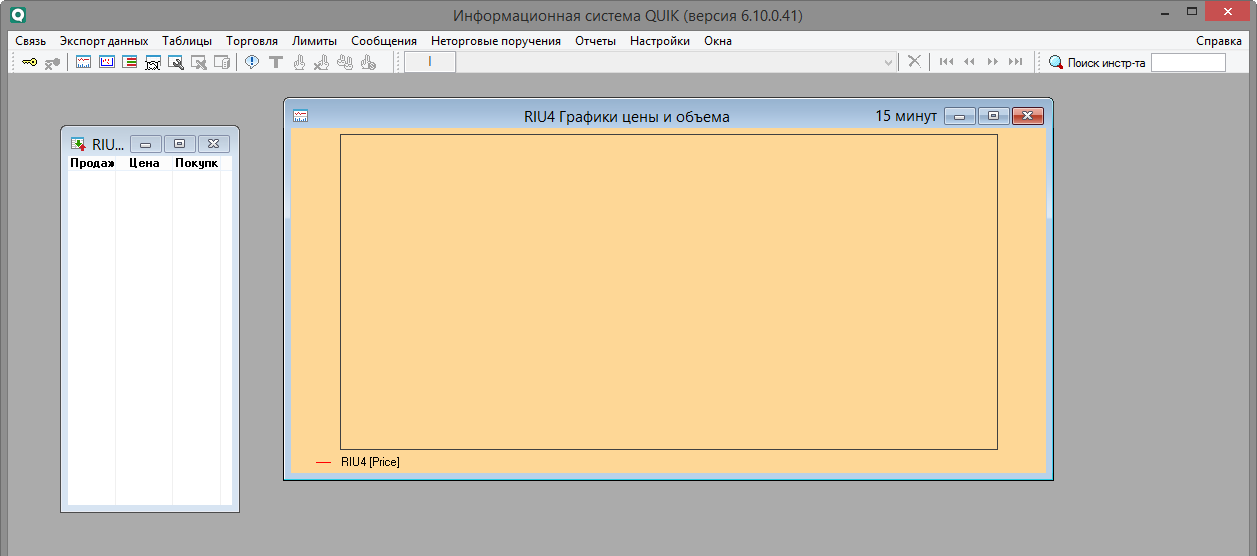Open the Справка menu
This screenshot has width=1257, height=556.
1219,41
